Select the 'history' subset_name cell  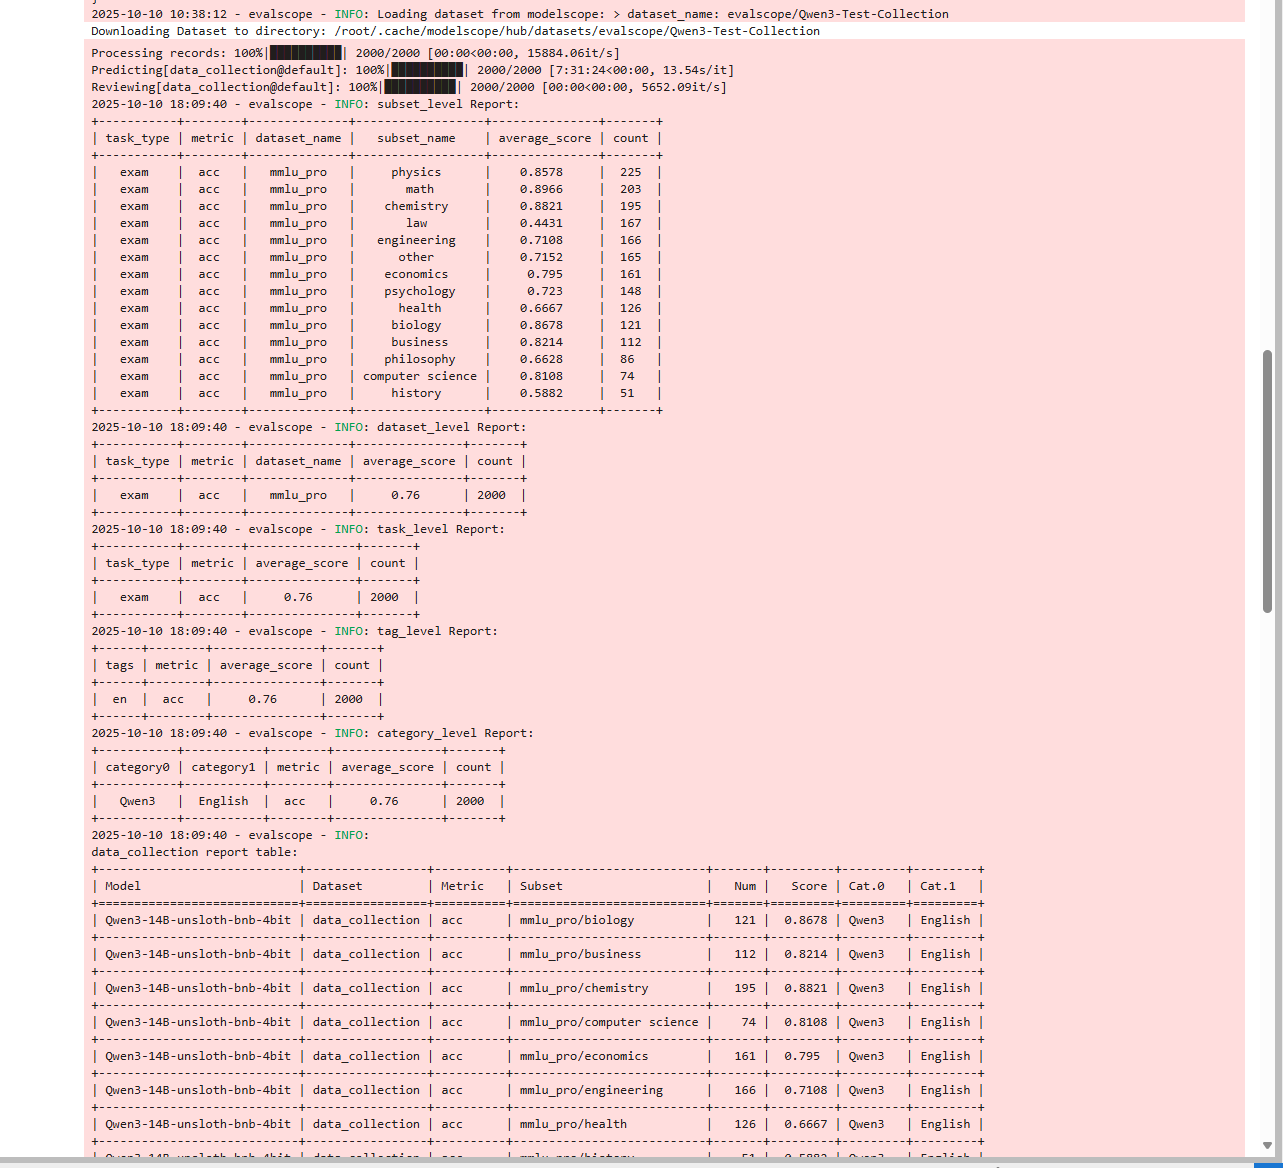point(416,393)
